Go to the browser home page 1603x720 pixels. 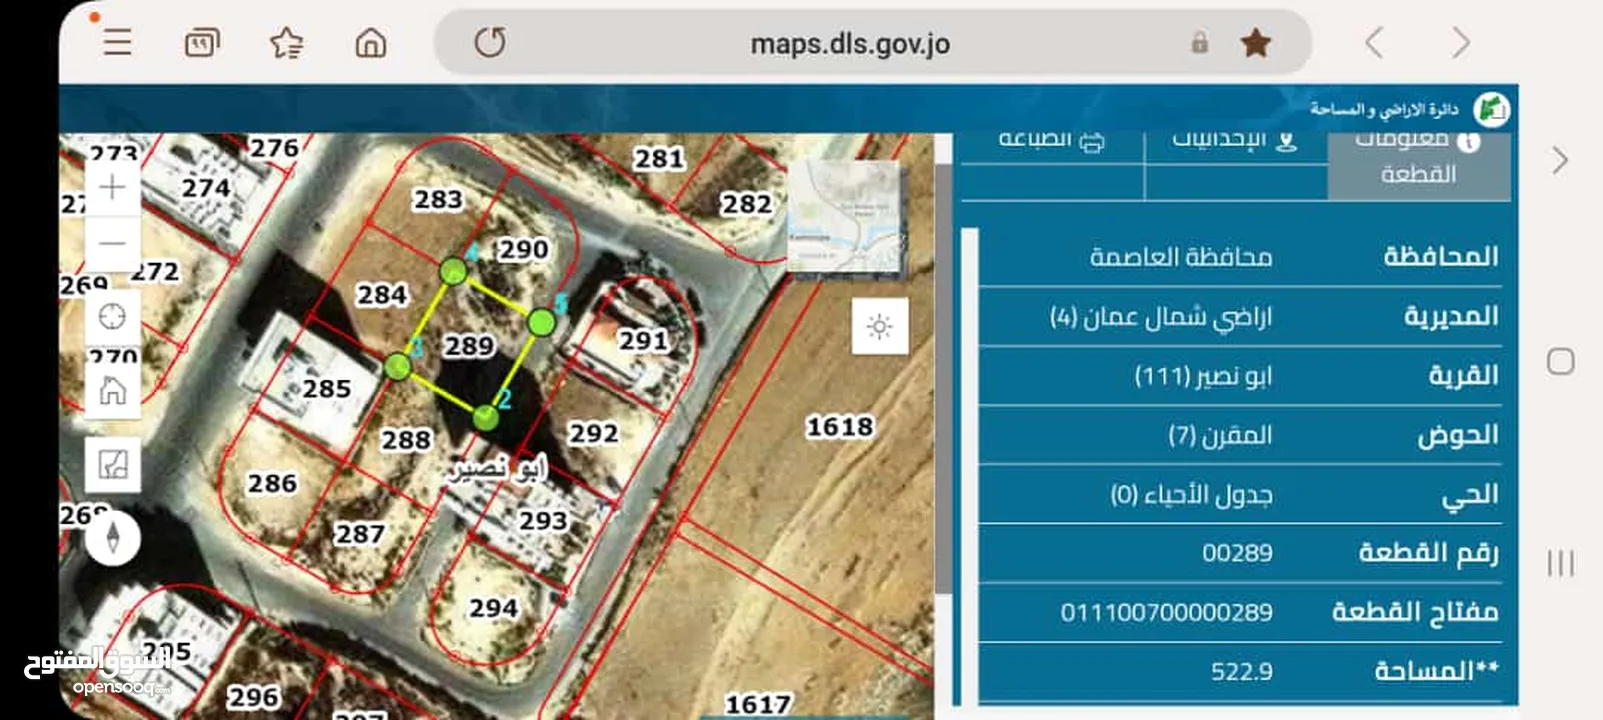pos(371,43)
